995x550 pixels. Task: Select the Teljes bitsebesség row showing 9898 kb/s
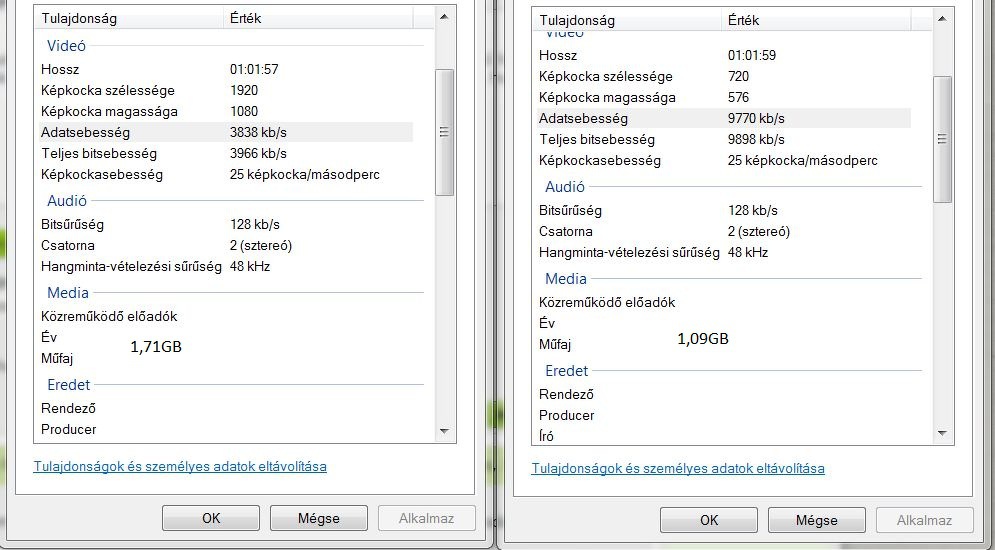(723, 139)
